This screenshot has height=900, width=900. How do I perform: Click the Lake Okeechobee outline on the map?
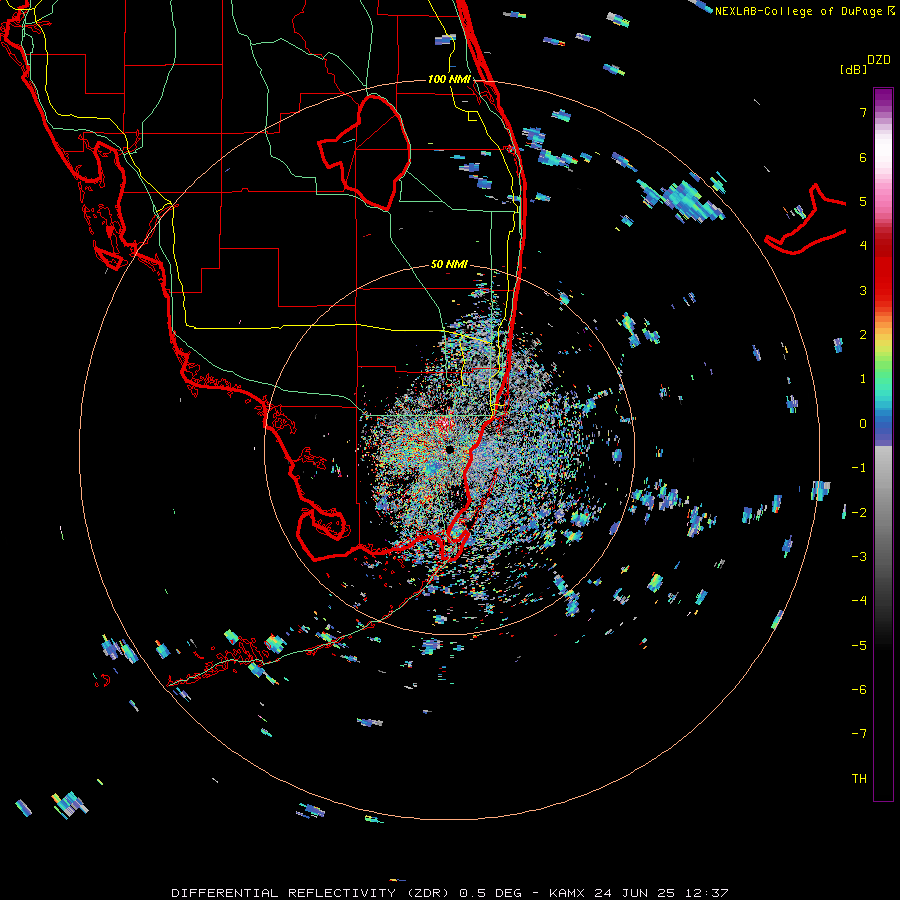(364, 152)
